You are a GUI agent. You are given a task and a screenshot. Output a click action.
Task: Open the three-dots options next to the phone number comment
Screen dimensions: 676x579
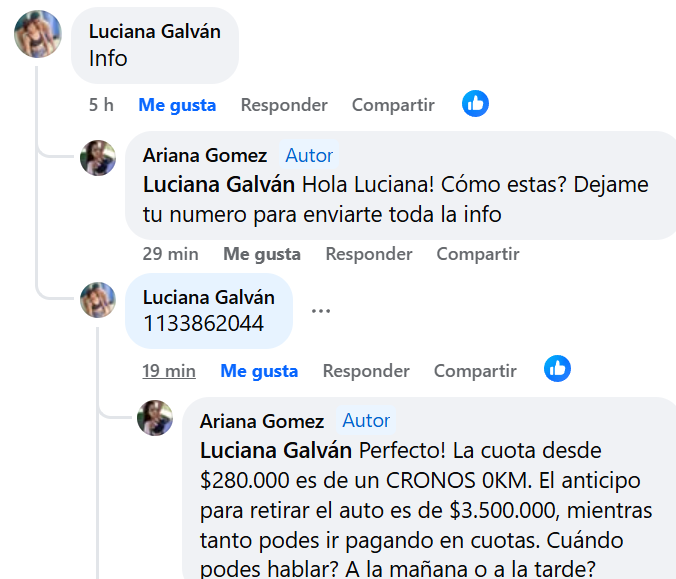321,310
